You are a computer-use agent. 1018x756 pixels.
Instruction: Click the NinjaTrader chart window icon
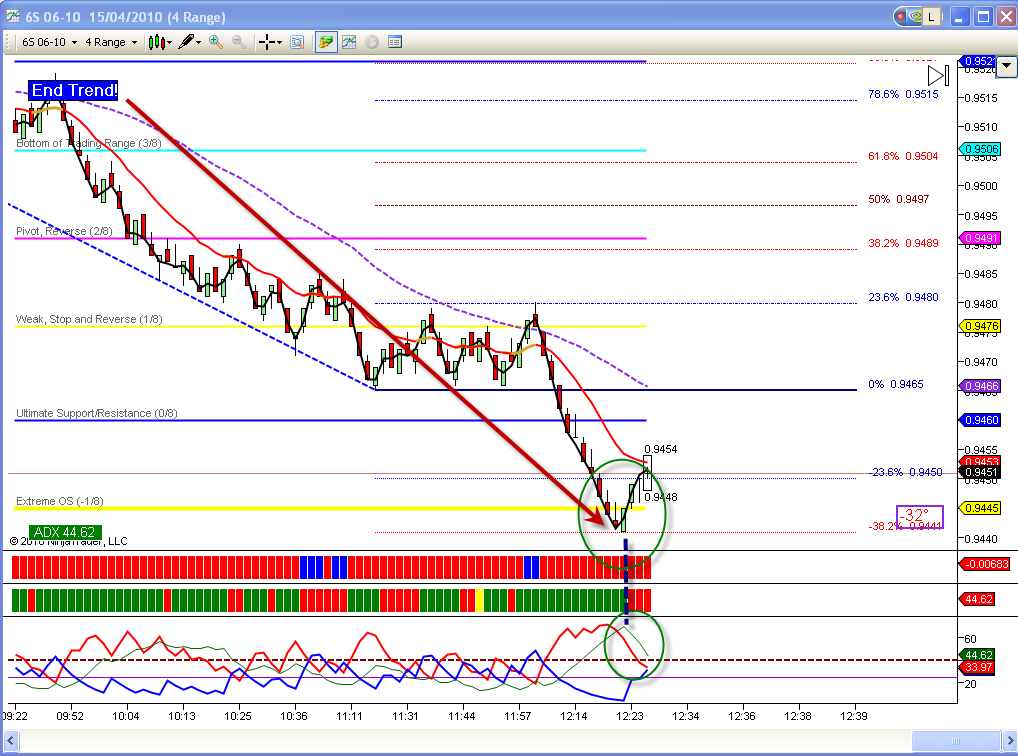click(x=12, y=16)
